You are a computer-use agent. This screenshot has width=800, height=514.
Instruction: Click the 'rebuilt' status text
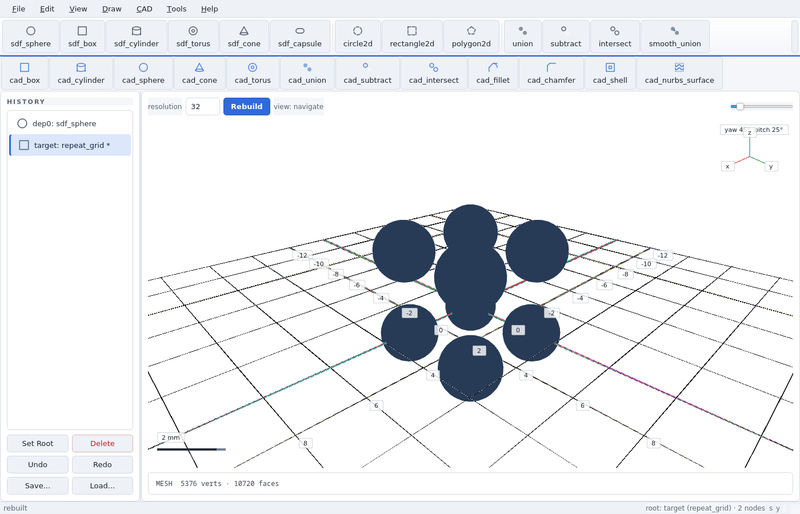click(15, 508)
